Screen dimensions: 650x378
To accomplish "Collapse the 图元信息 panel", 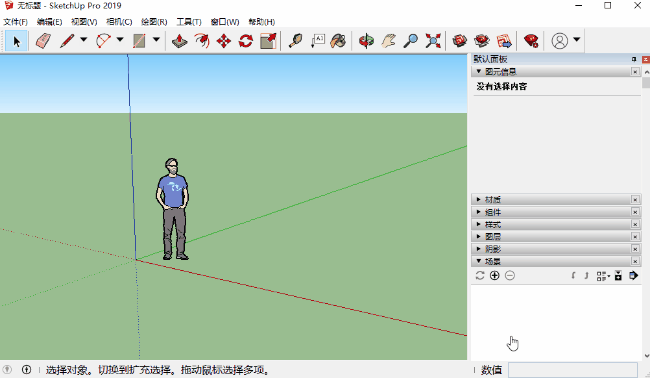I will [479, 71].
